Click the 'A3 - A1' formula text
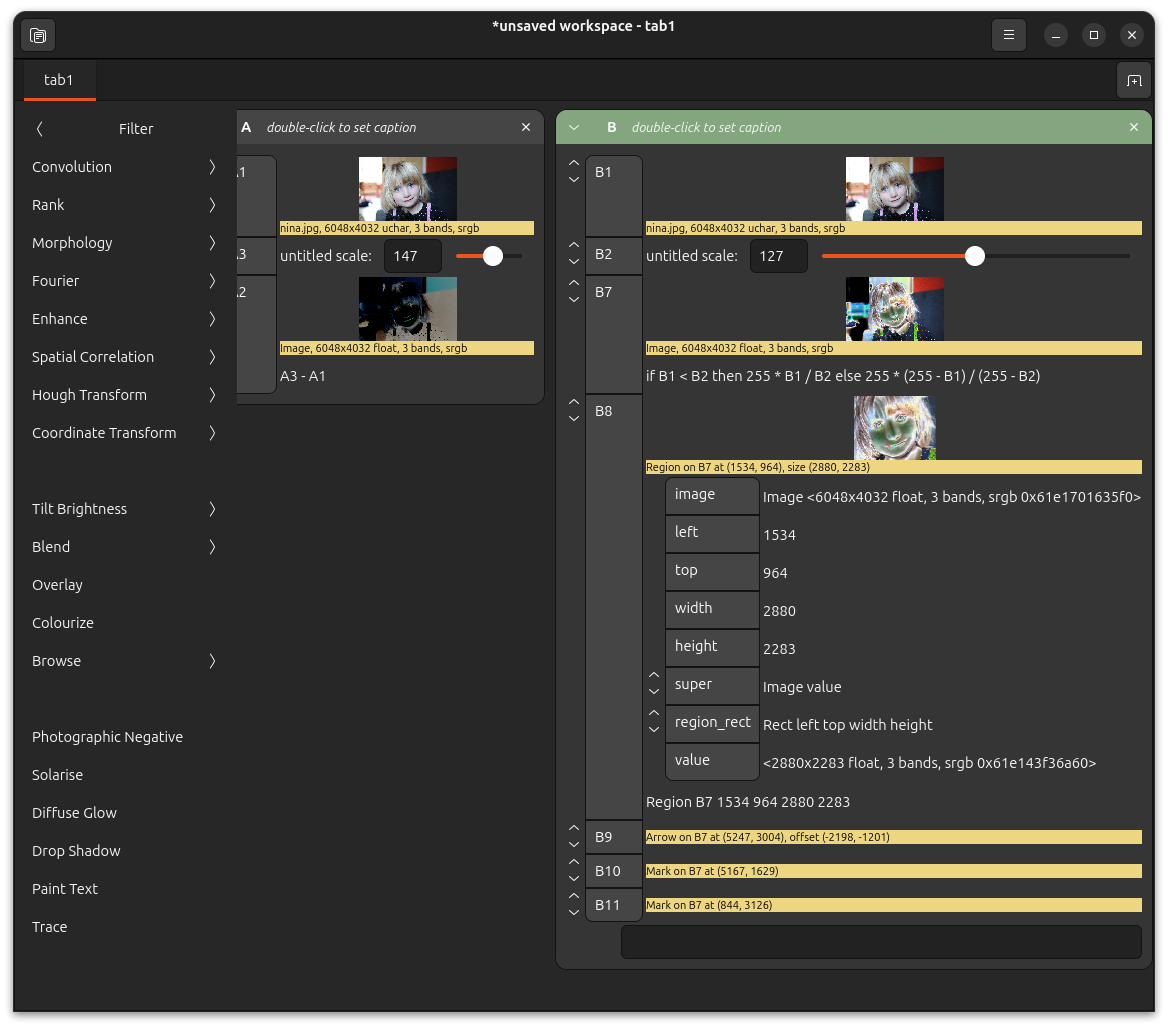1168x1028 pixels. click(302, 376)
